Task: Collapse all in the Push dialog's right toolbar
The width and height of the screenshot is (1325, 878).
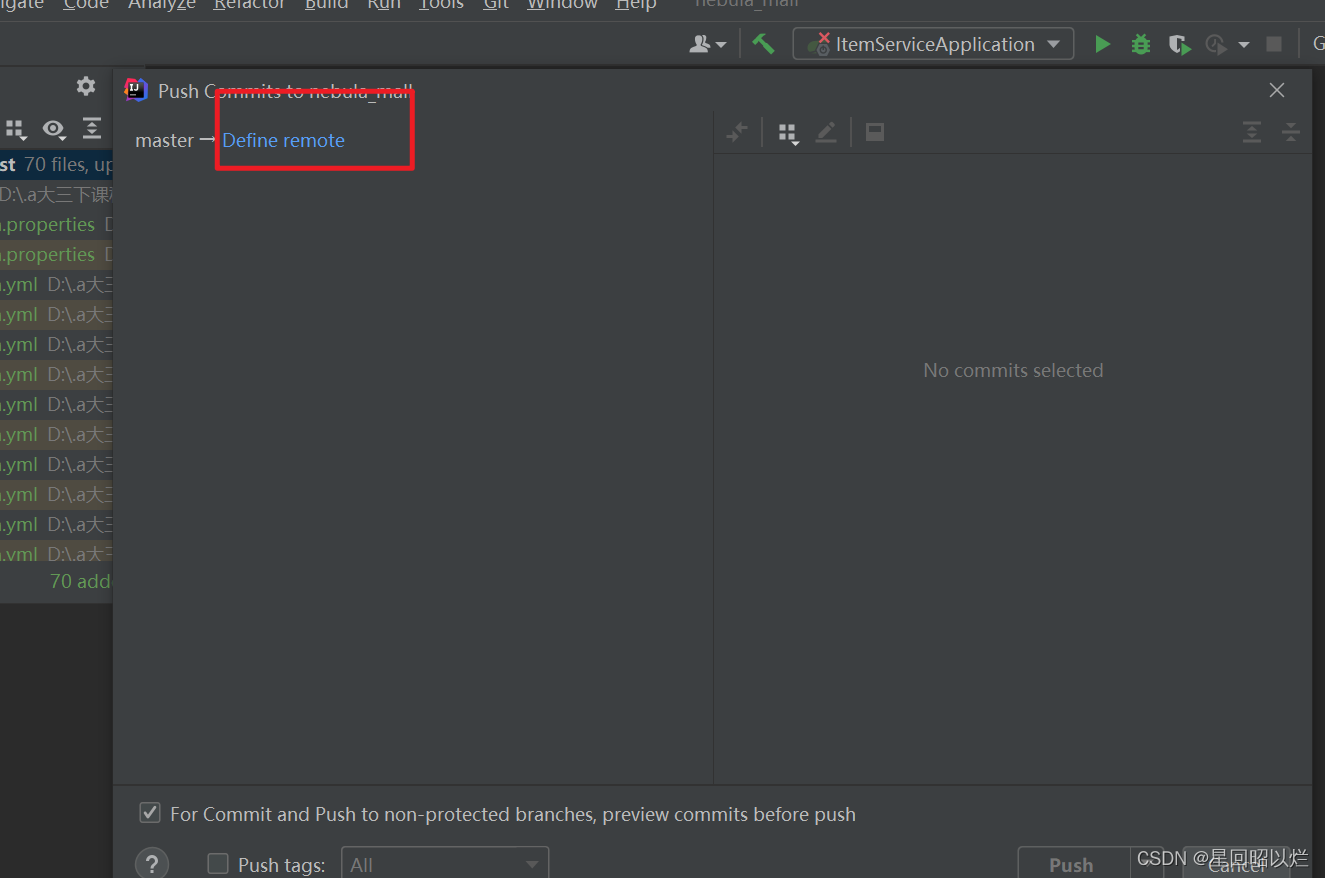Action: coord(1291,132)
